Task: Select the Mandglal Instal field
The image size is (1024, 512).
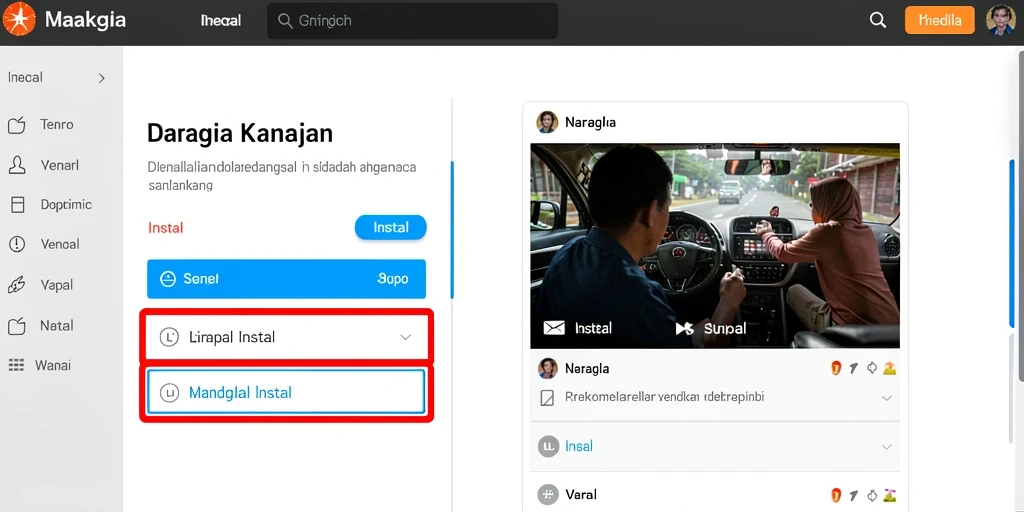Action: coord(286,392)
